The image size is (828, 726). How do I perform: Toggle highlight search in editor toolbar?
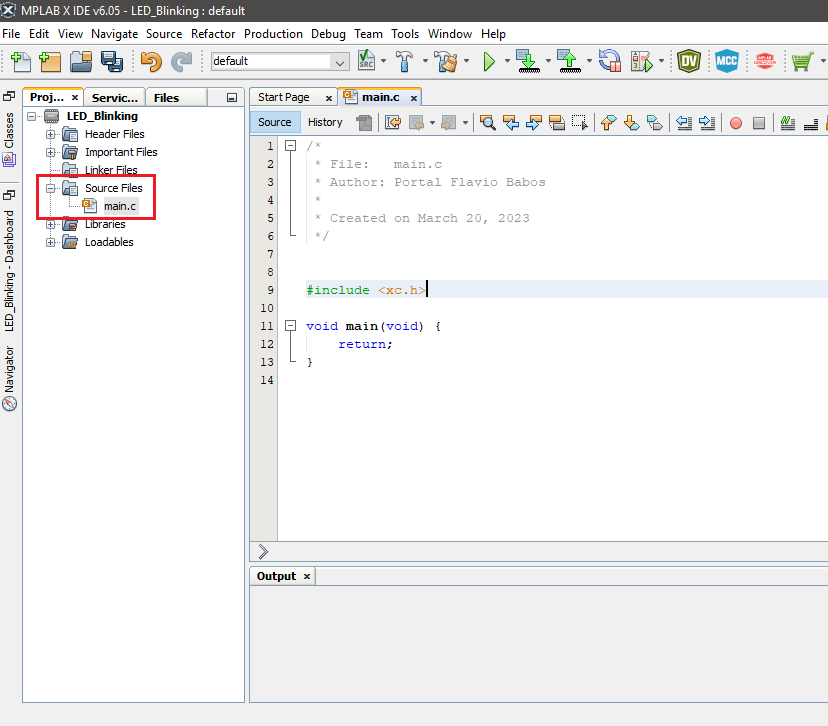(x=557, y=123)
